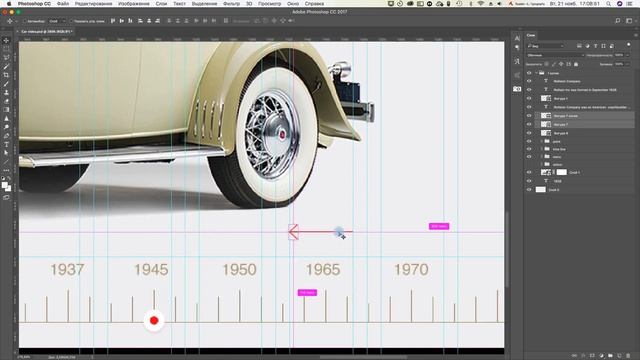Viewport: 640px width, 360px height.
Task: Open the Просмотр menu
Action: (269, 4)
